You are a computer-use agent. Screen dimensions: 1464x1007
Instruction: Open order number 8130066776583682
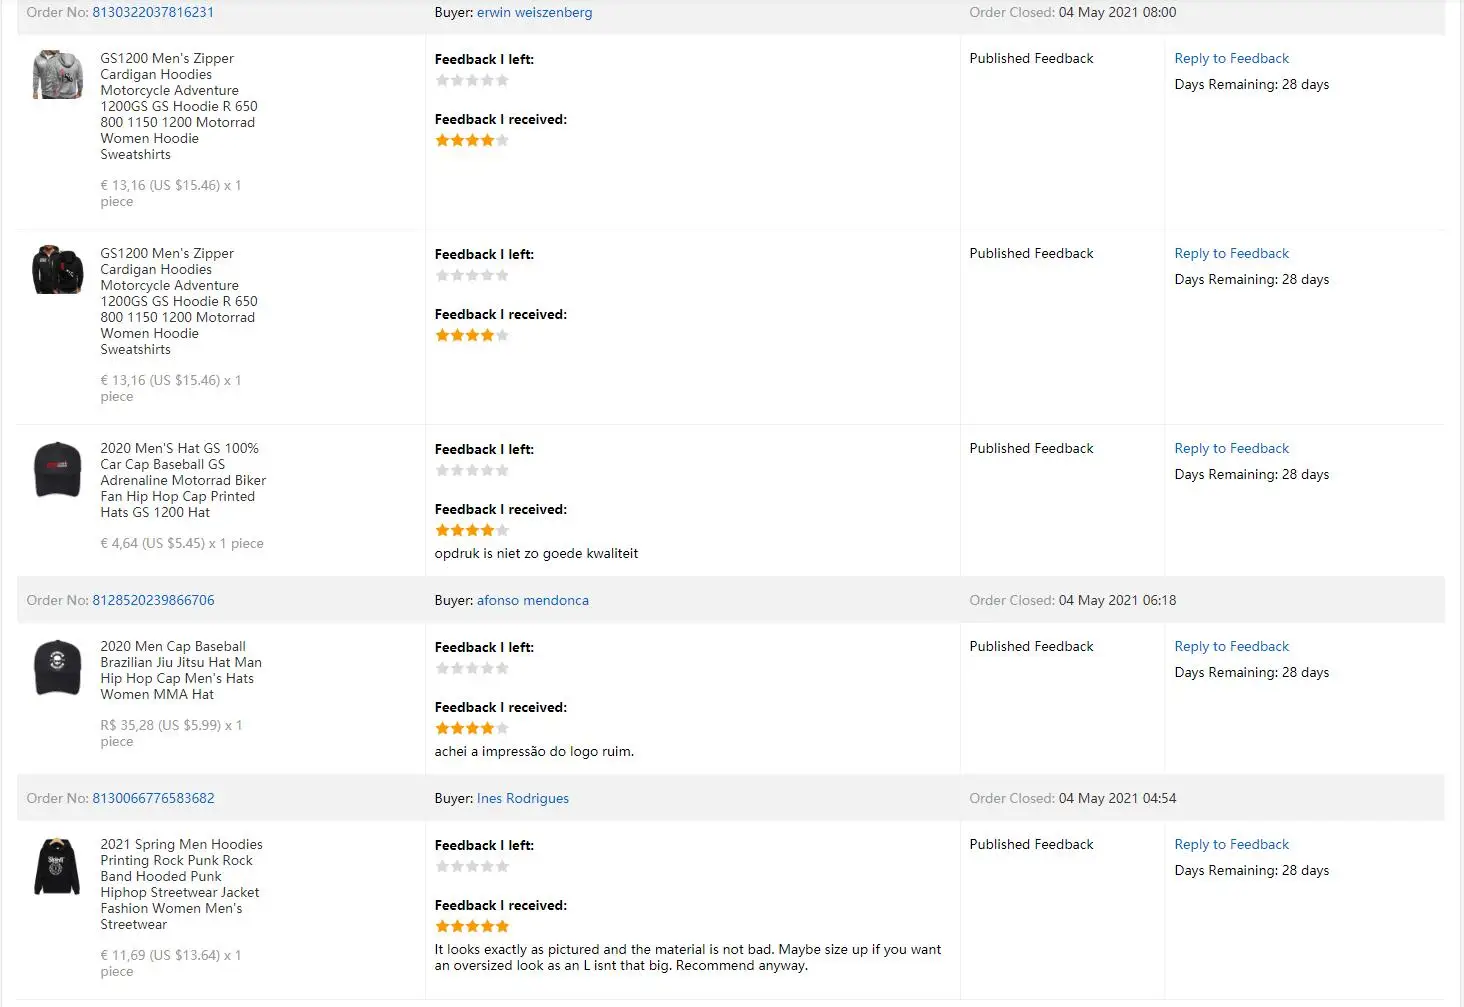tap(153, 798)
